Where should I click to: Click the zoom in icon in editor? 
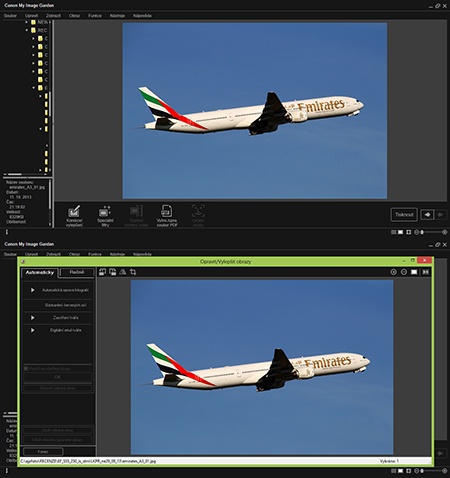pos(393,272)
